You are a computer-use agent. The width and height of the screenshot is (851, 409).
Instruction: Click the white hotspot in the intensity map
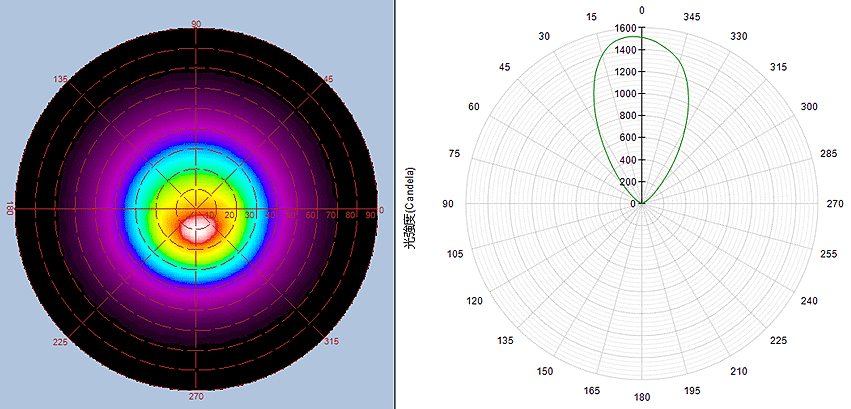click(198, 227)
